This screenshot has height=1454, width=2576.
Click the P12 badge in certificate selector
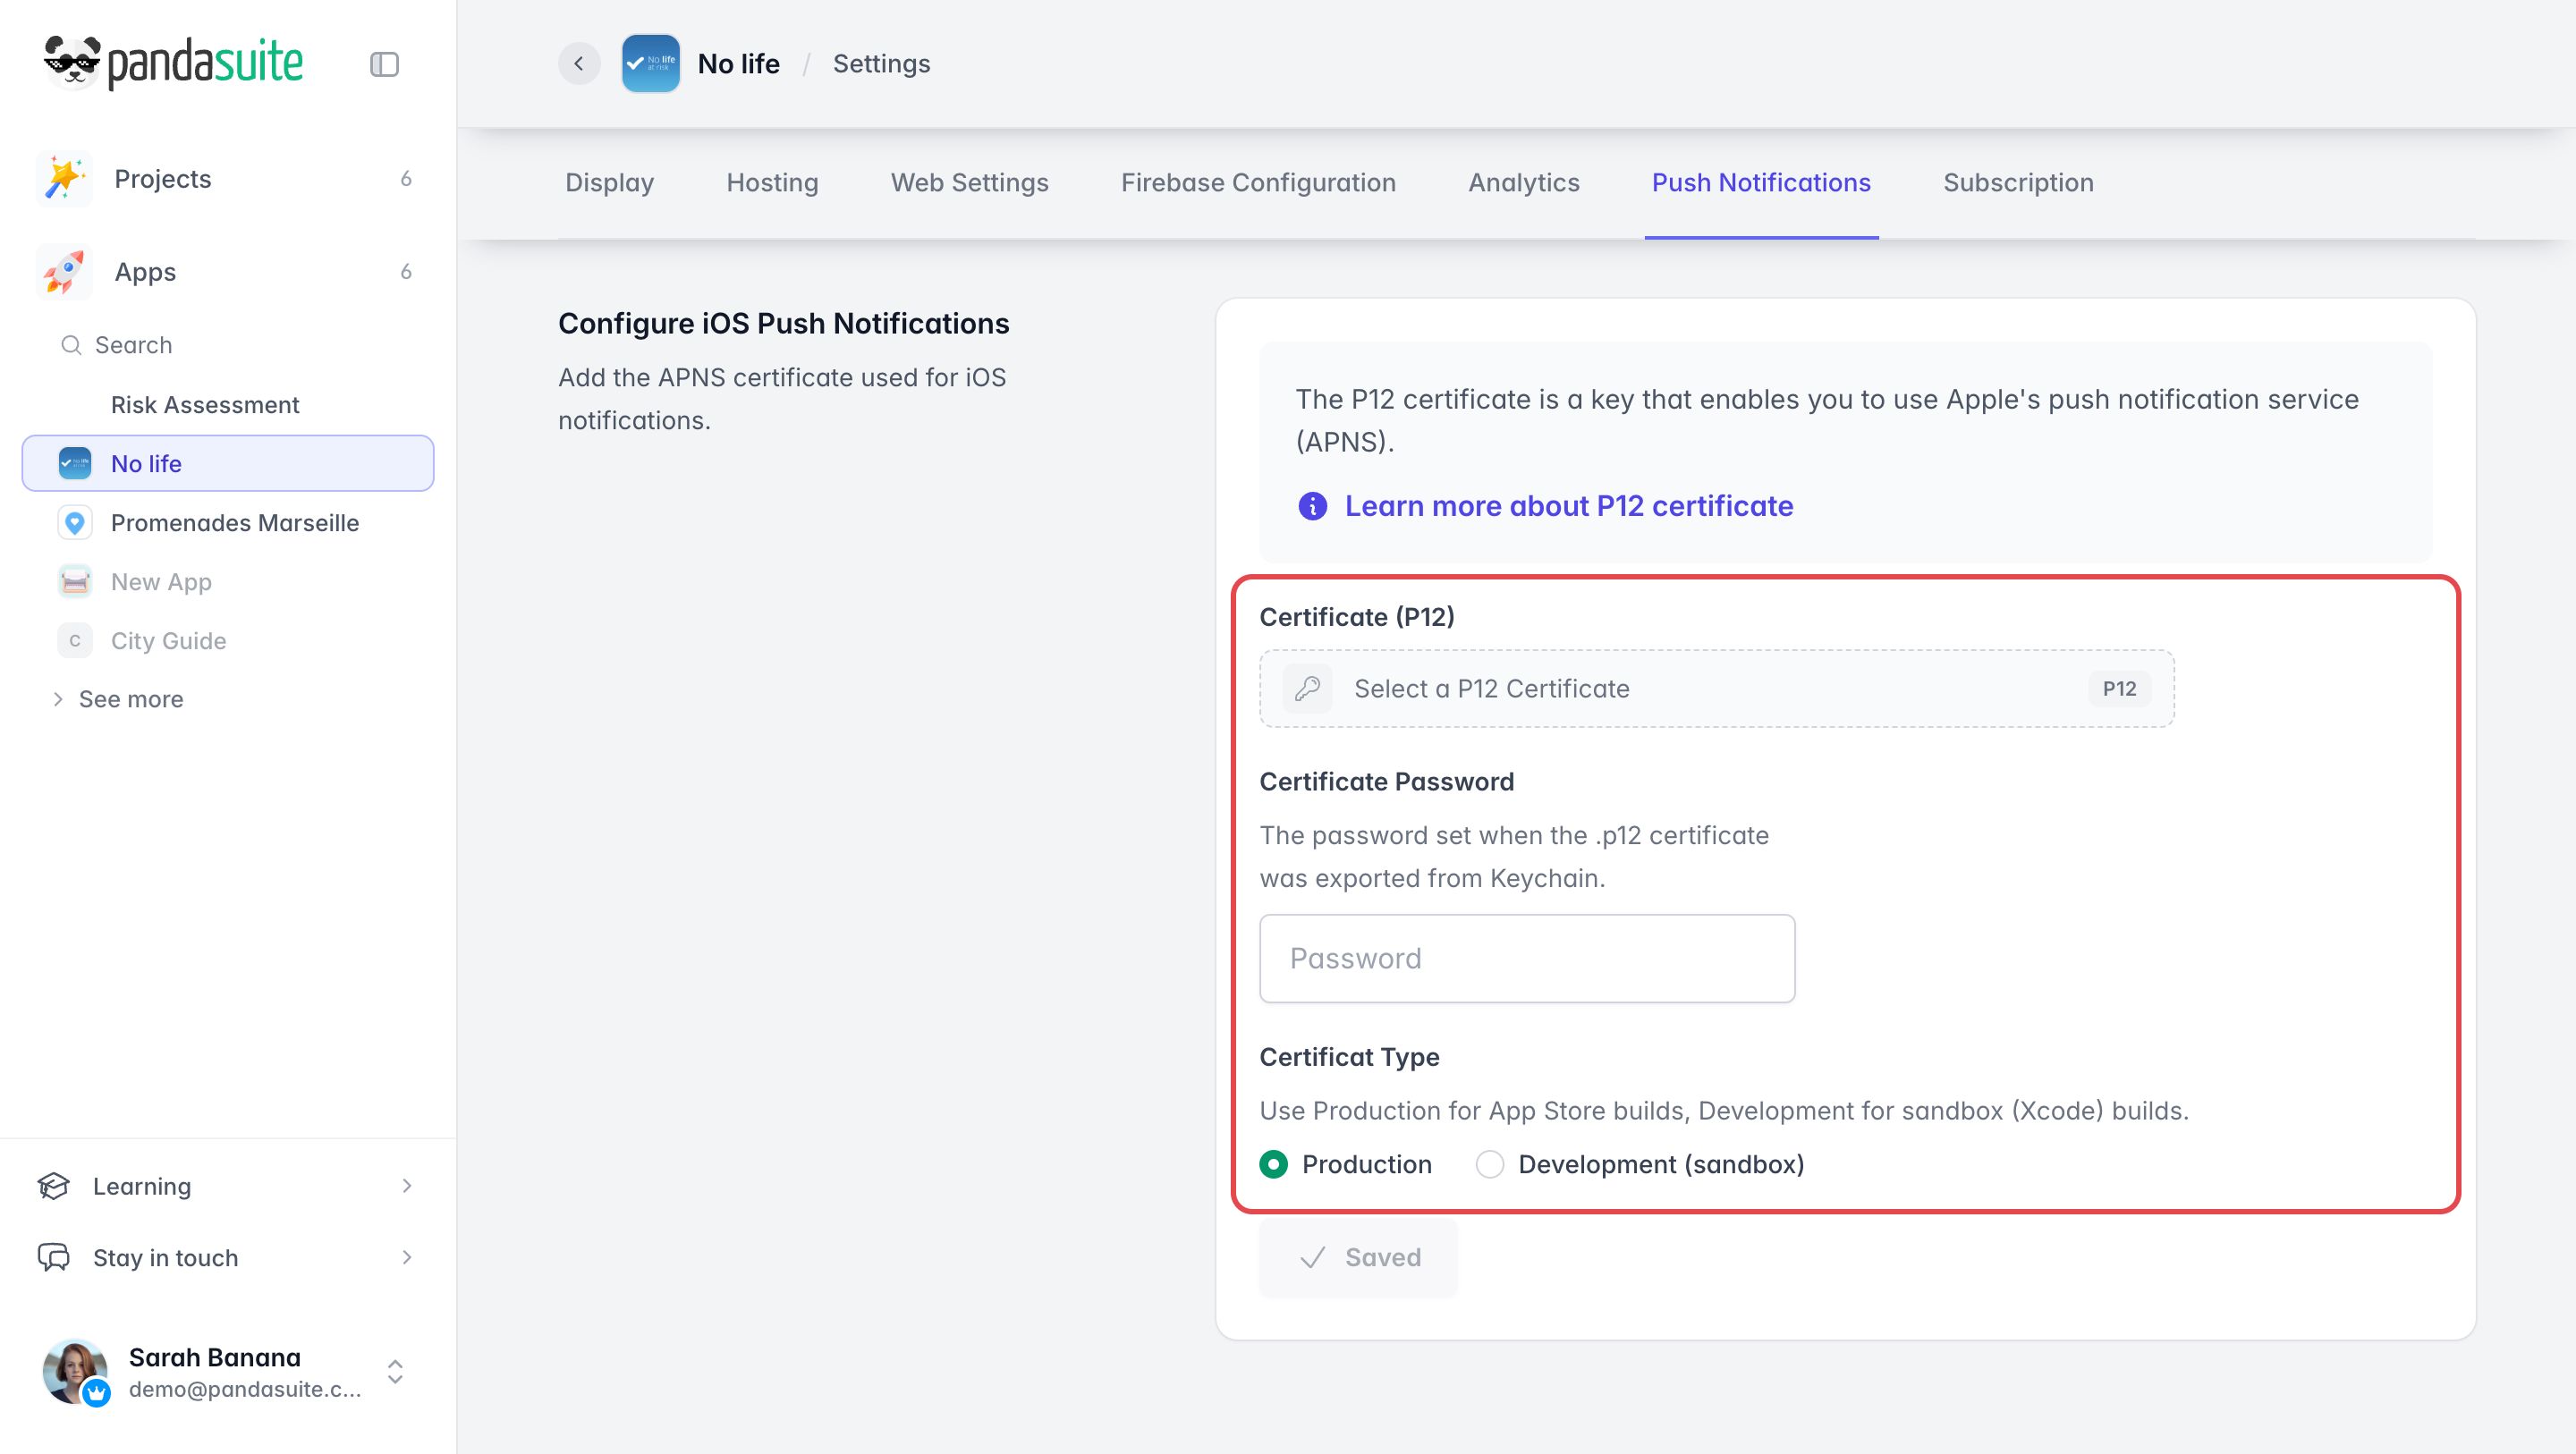pos(2119,688)
